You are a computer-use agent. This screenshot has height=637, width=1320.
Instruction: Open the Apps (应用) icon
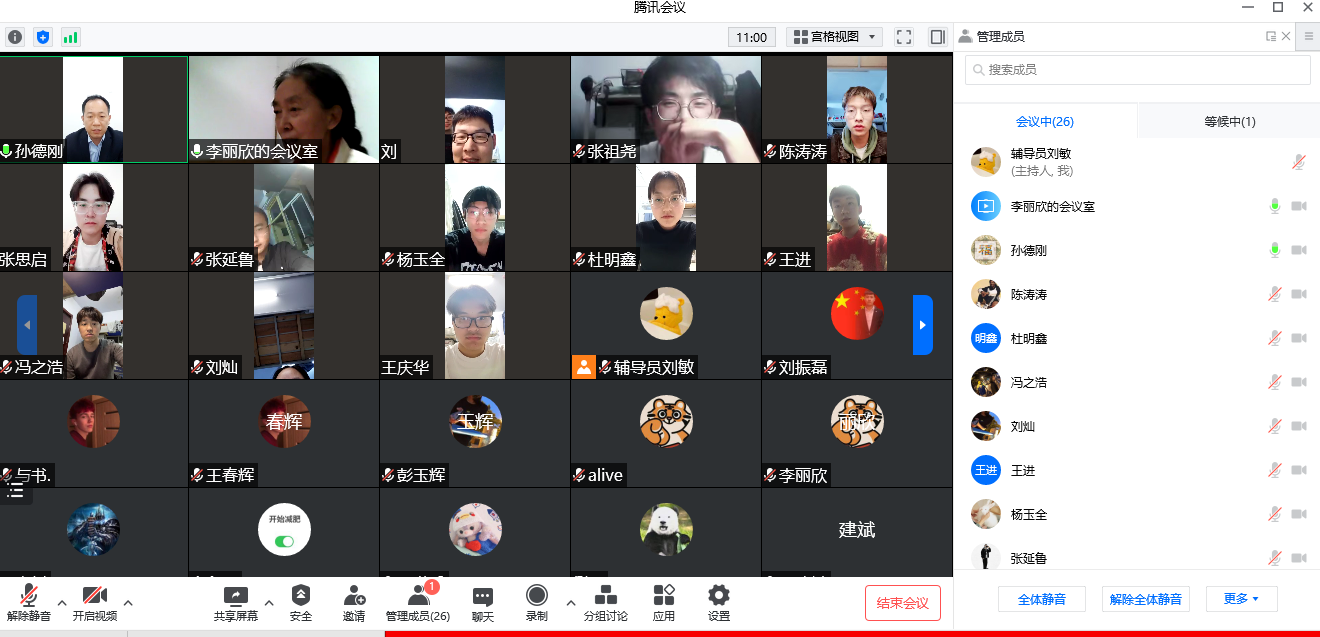coord(664,604)
